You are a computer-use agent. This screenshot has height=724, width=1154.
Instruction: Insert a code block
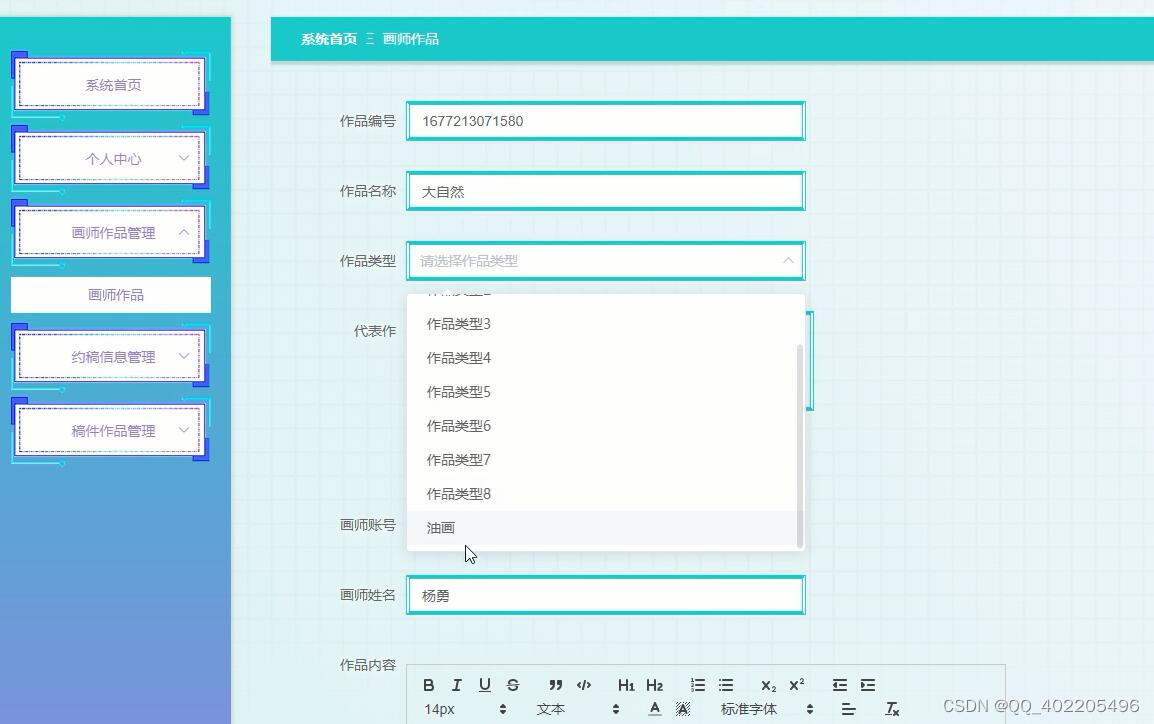(584, 685)
